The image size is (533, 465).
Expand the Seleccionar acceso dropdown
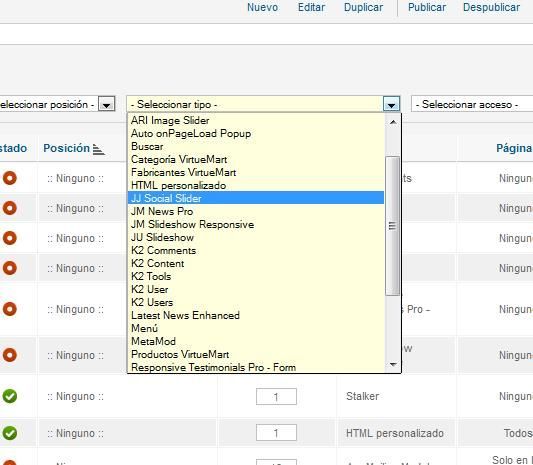click(x=472, y=104)
